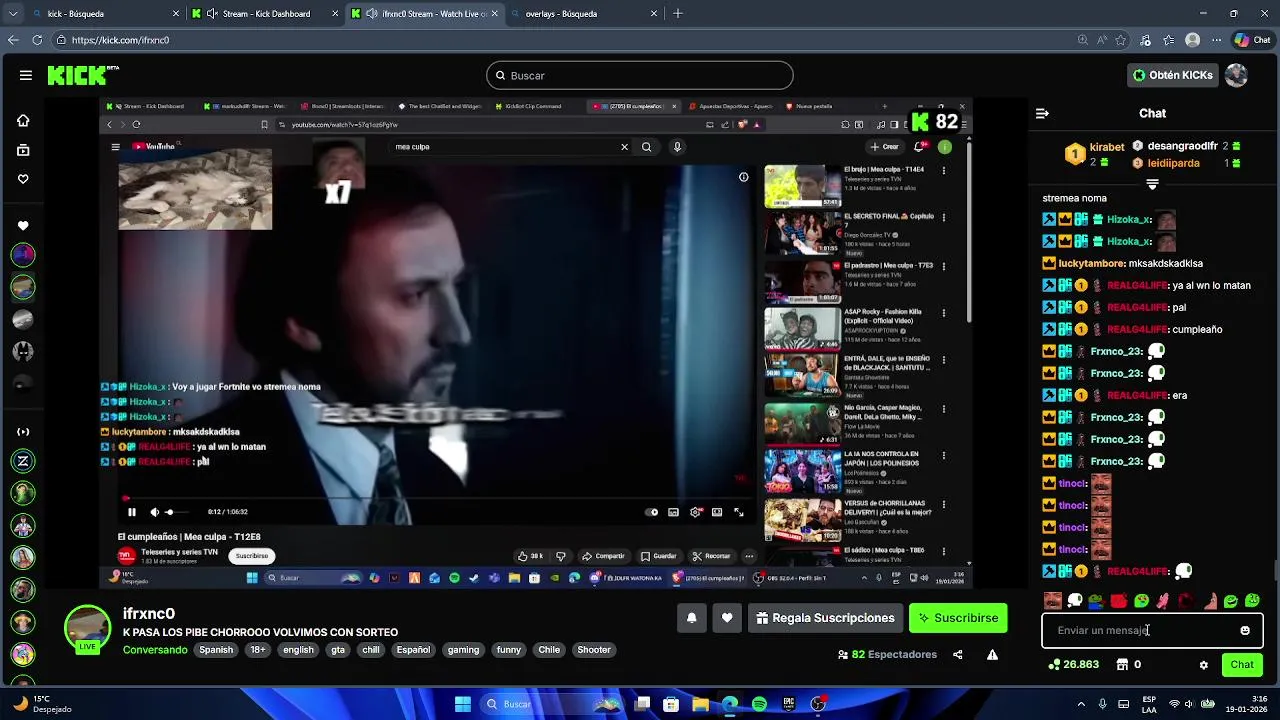Select the gta tag
1280x720 pixels.
coord(338,650)
